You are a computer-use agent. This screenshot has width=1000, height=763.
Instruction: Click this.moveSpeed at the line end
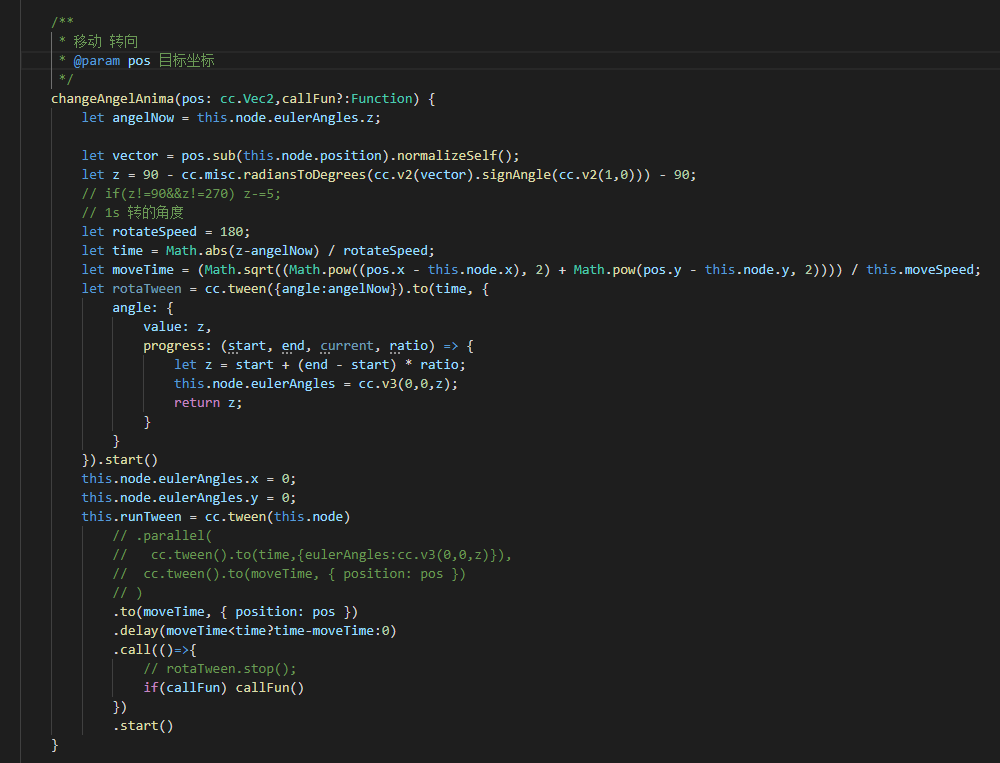point(920,270)
